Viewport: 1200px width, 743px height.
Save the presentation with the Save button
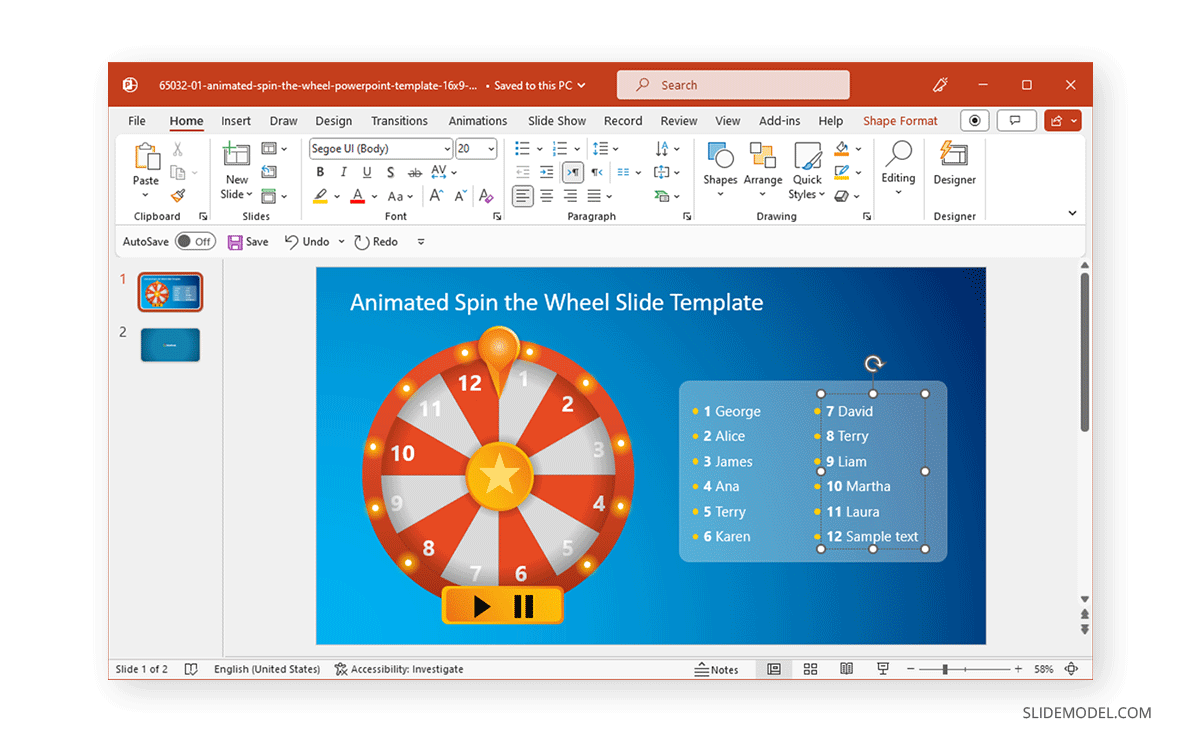click(x=247, y=241)
